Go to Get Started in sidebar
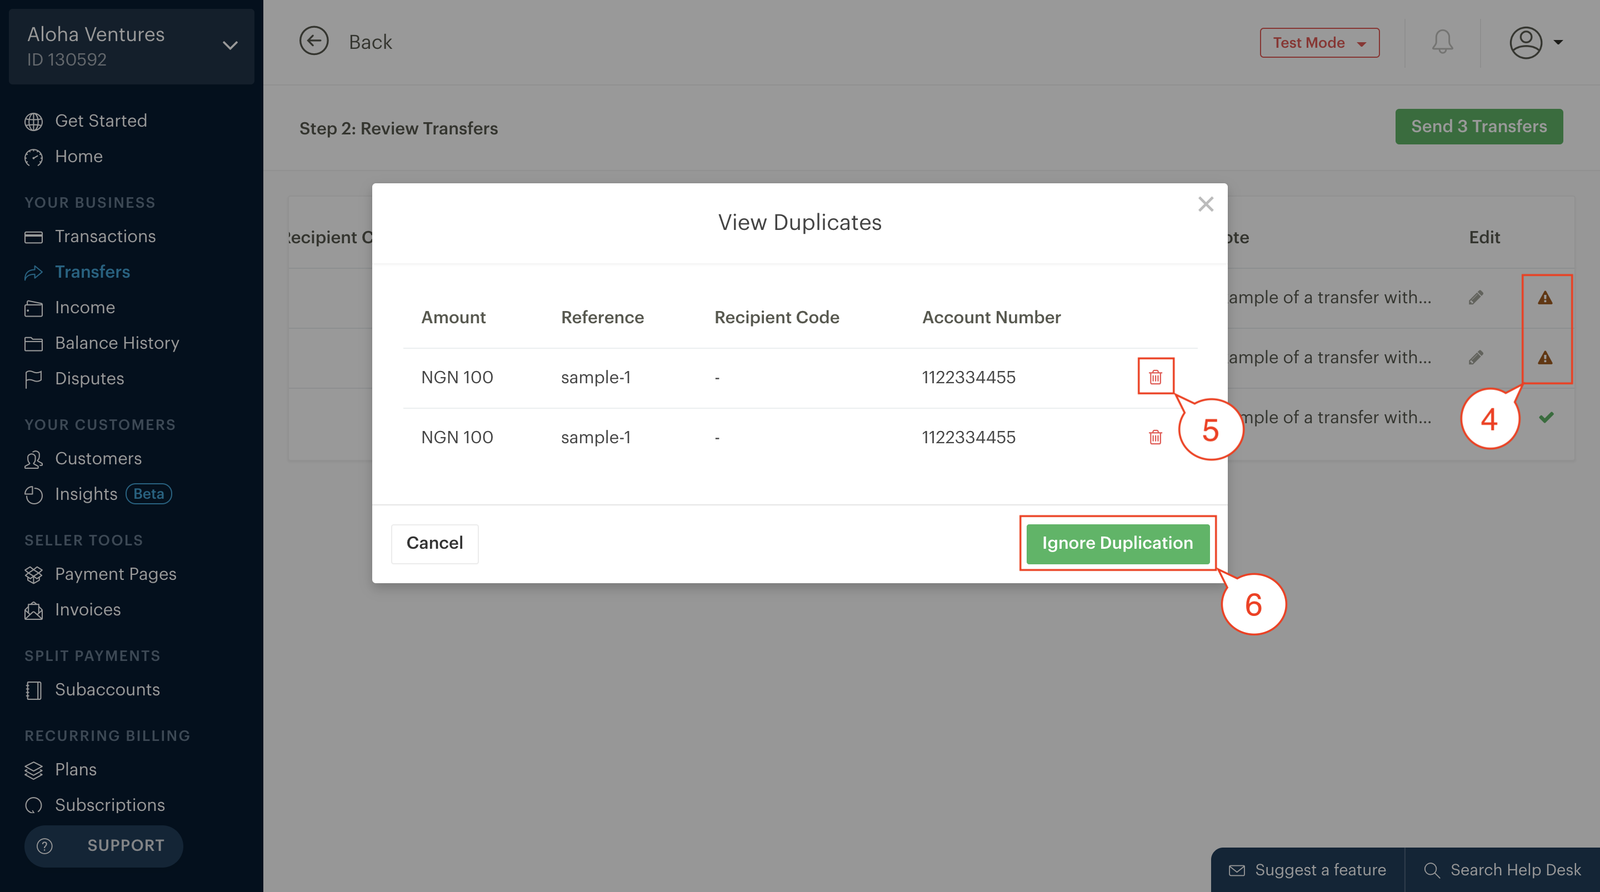The image size is (1600, 892). pyautogui.click(x=87, y=121)
